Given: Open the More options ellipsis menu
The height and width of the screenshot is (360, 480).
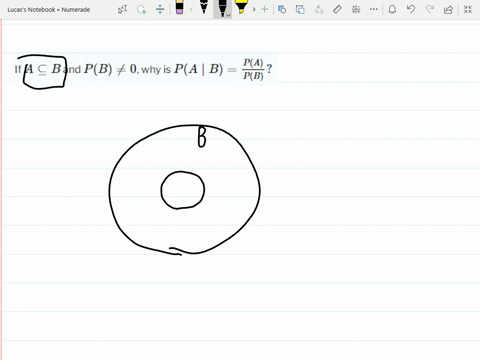Looking at the screenshot, I should 374,9.
